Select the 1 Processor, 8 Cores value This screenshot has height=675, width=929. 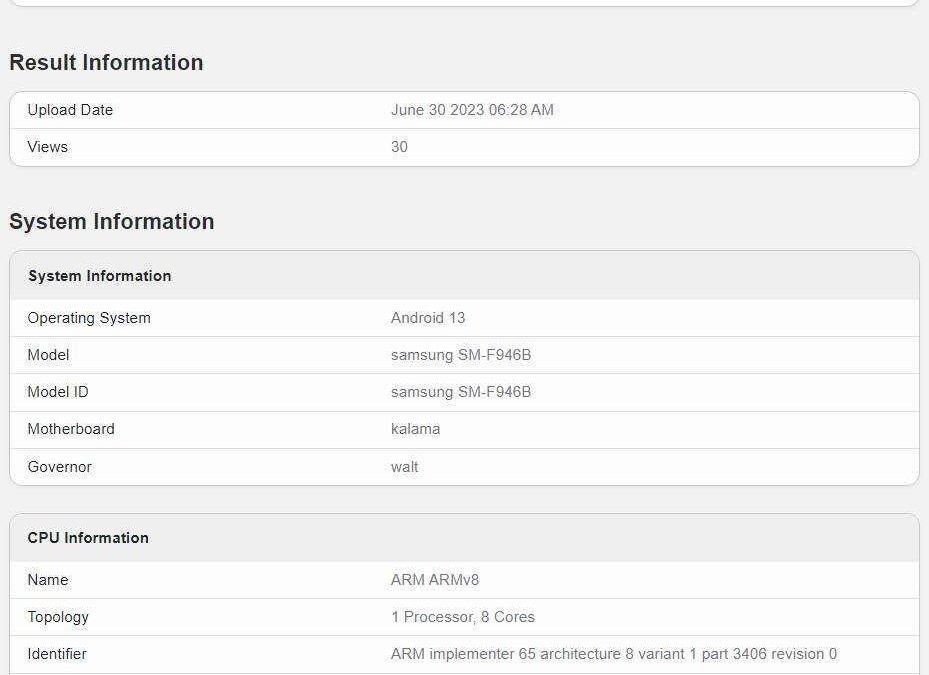click(x=463, y=617)
